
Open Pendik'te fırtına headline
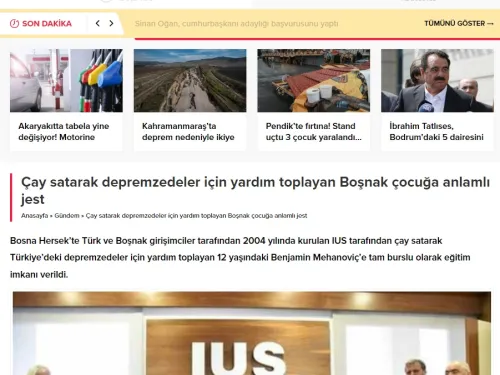point(313,132)
